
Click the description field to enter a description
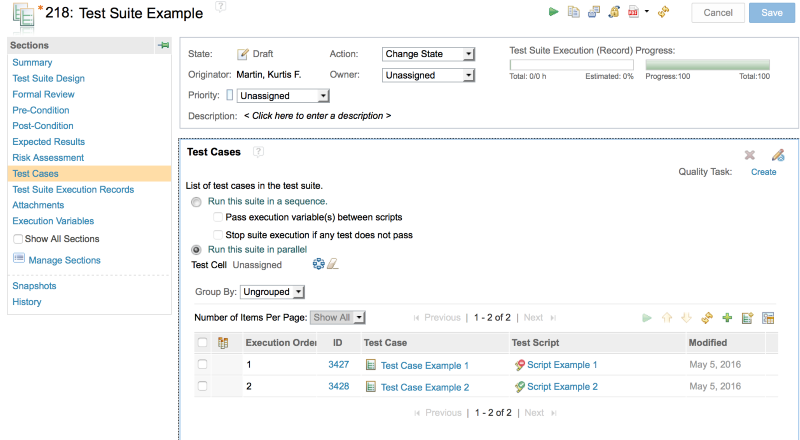[317, 116]
